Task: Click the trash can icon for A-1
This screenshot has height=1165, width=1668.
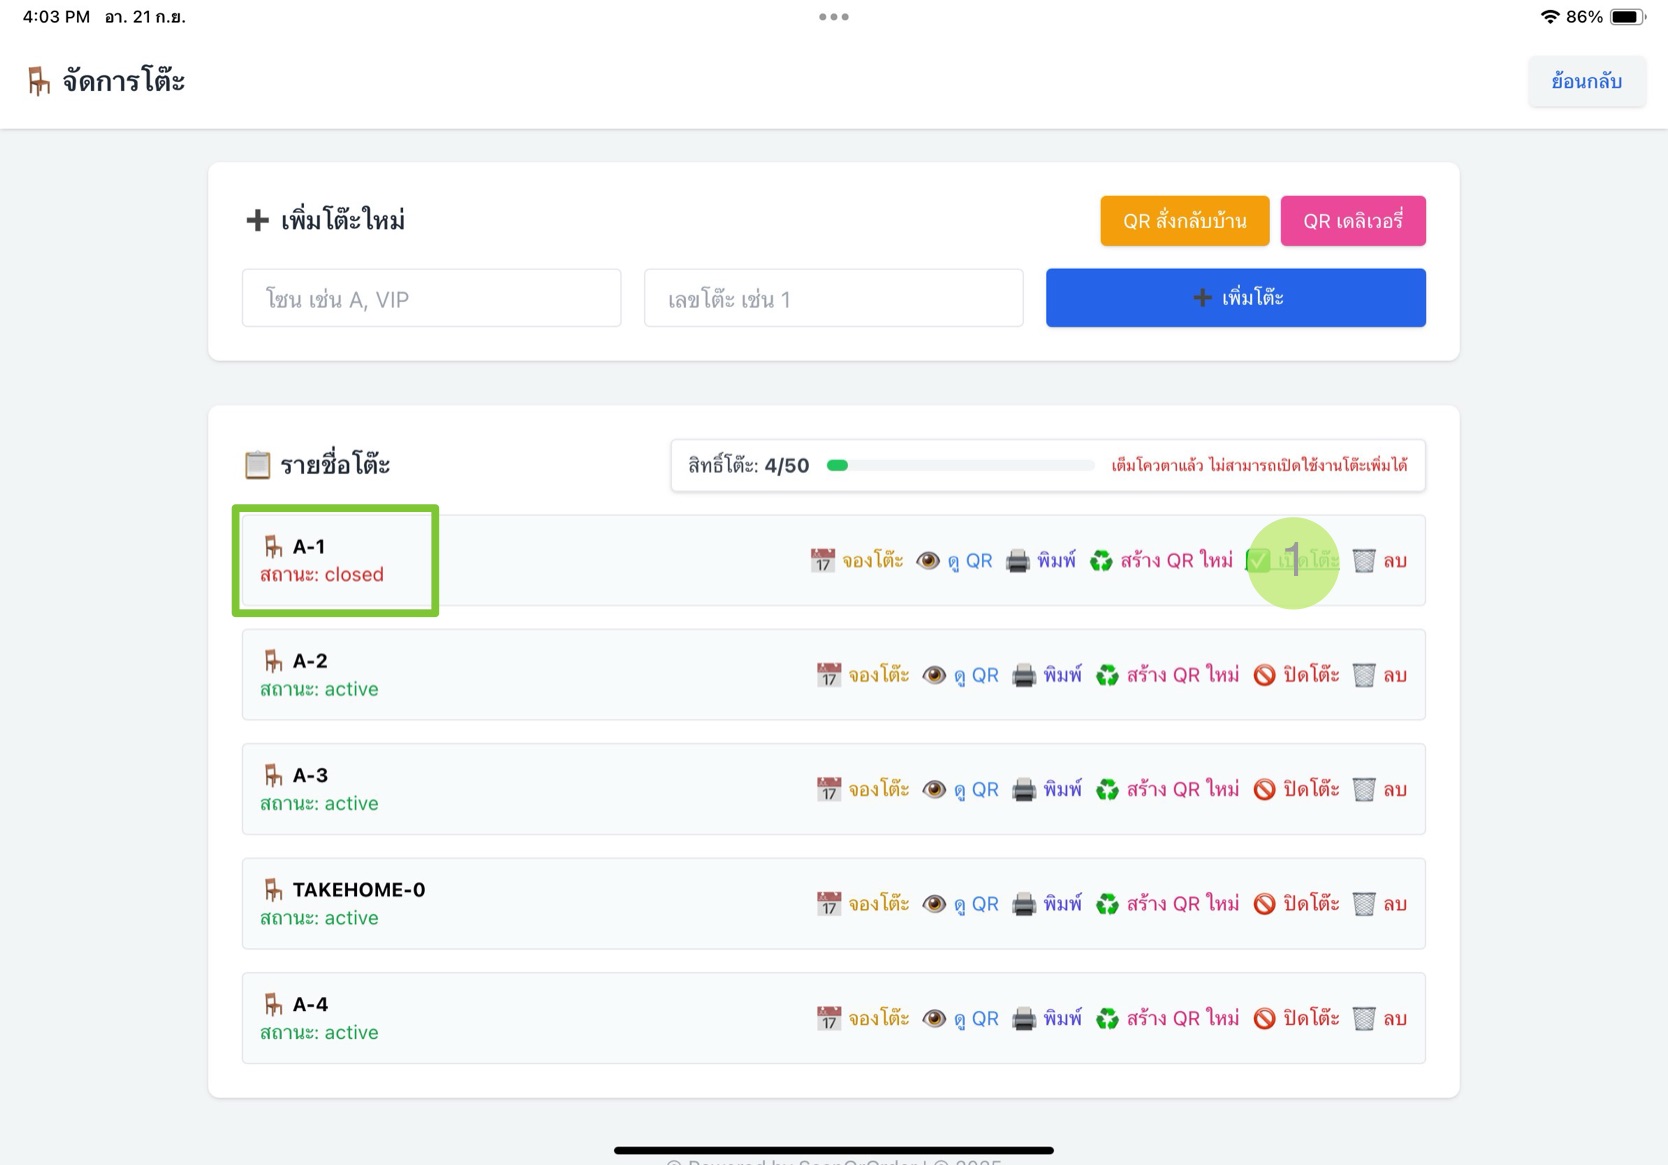Action: tap(1363, 561)
